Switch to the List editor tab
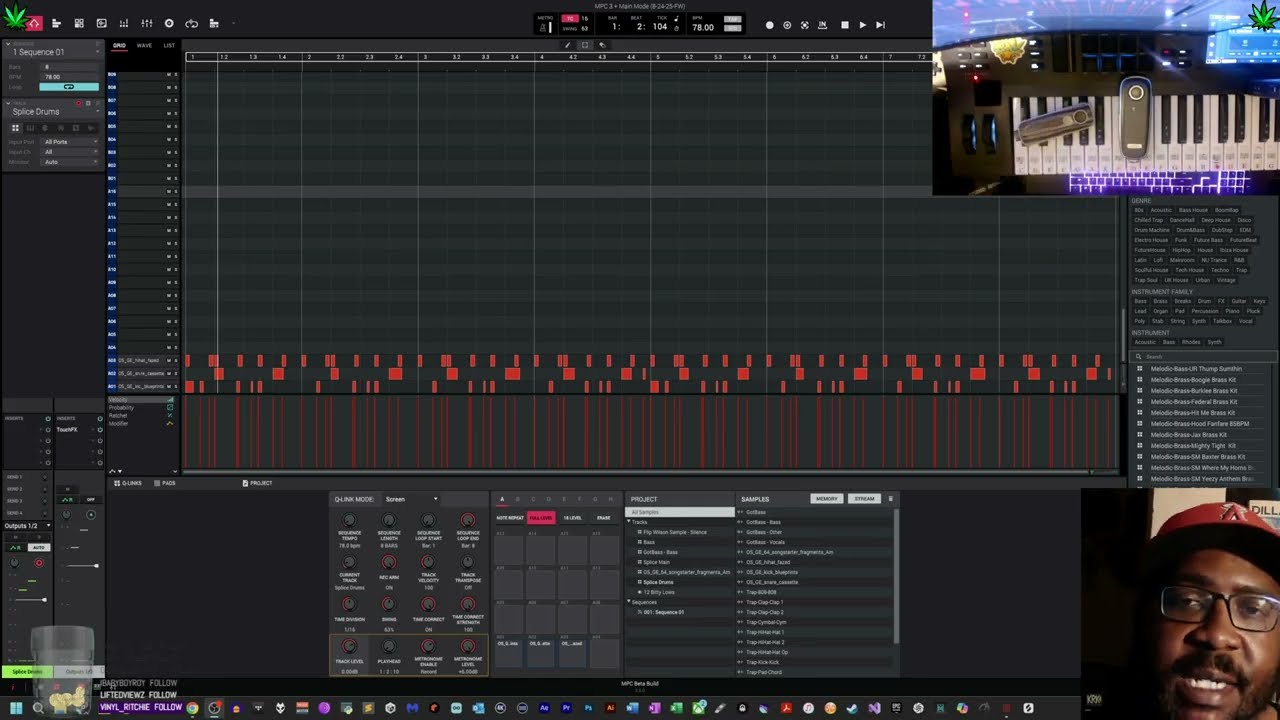 (x=169, y=45)
